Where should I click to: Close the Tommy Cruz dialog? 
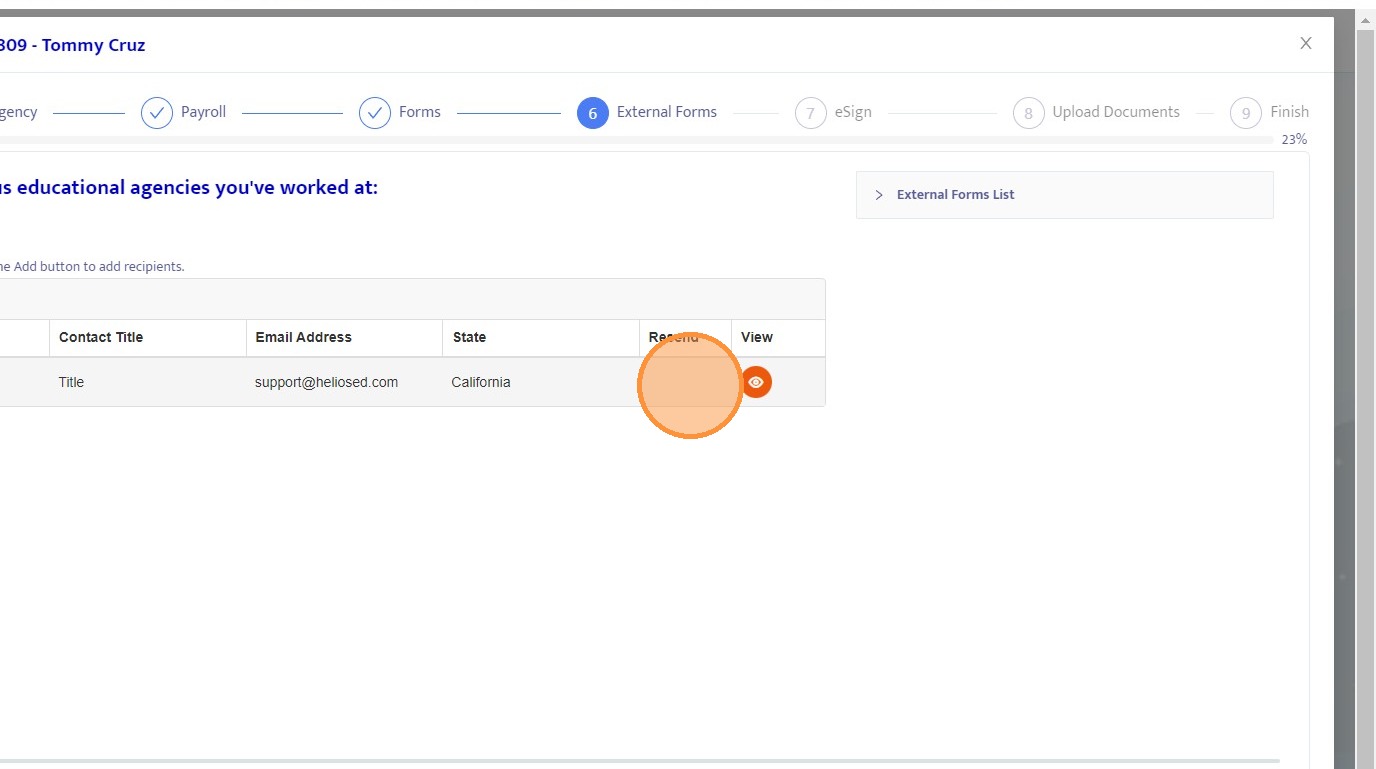(1305, 43)
